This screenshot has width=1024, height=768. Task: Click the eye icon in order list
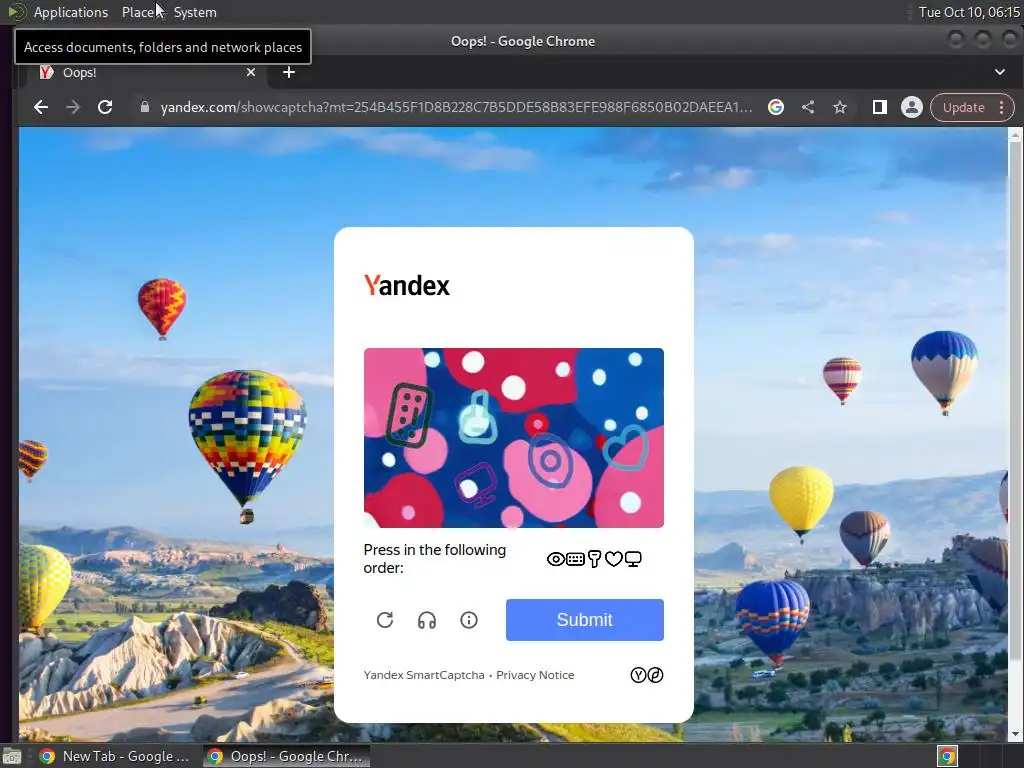coord(555,559)
